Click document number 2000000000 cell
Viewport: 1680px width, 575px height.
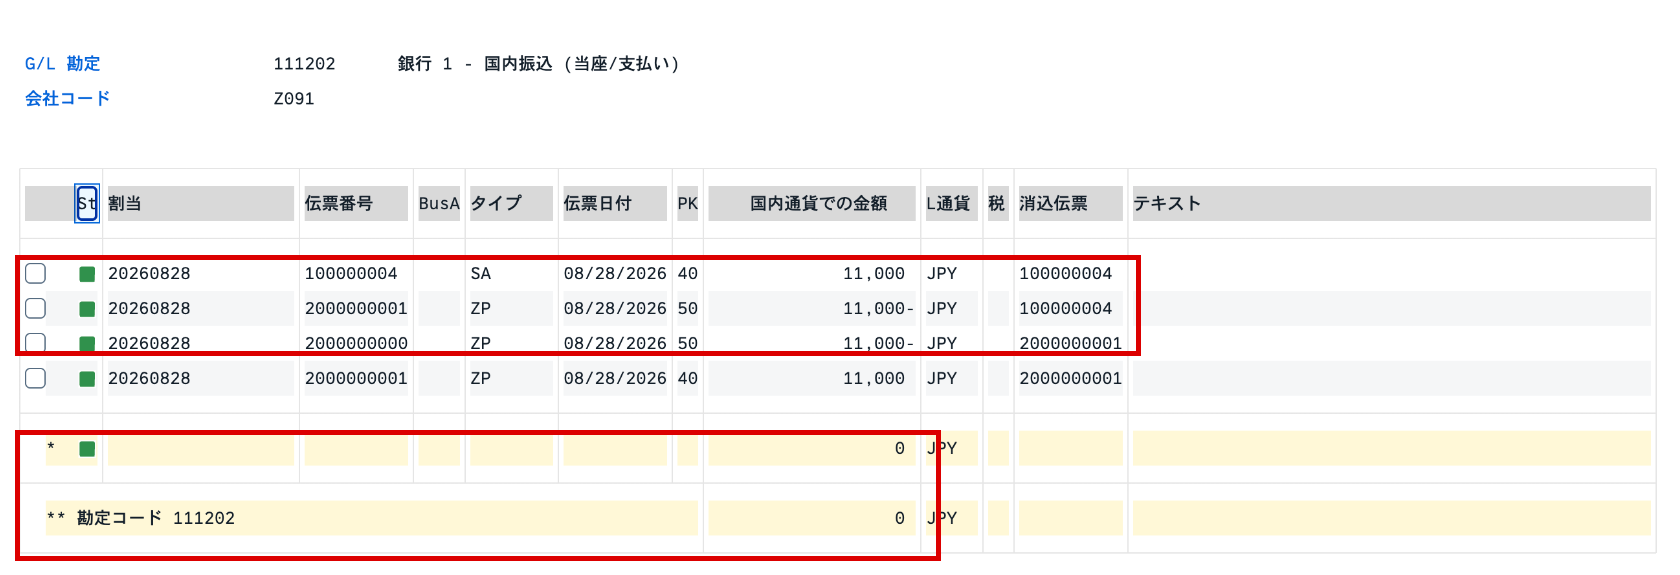click(x=356, y=343)
